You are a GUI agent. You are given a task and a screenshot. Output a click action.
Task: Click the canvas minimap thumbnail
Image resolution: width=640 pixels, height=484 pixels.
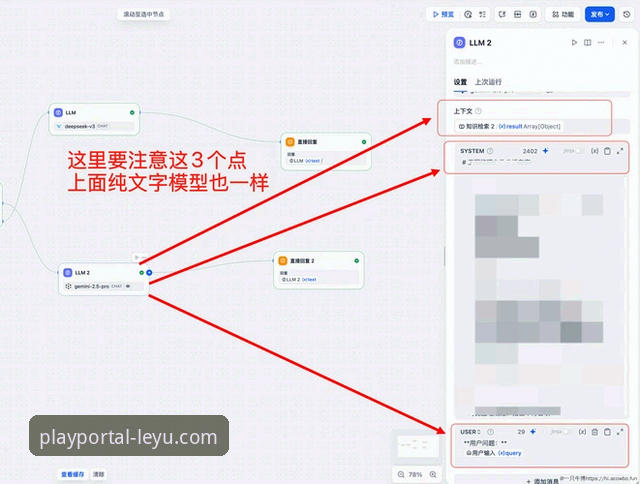click(x=418, y=446)
